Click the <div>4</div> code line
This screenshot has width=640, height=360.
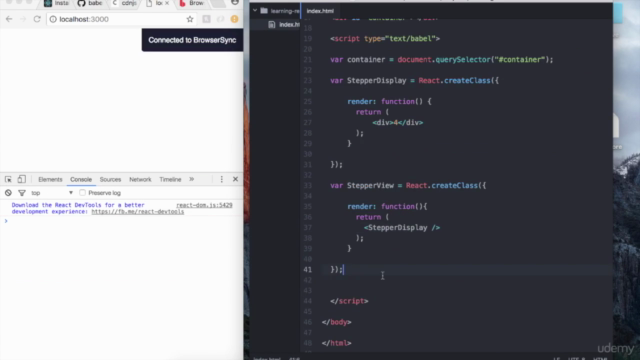coord(398,122)
